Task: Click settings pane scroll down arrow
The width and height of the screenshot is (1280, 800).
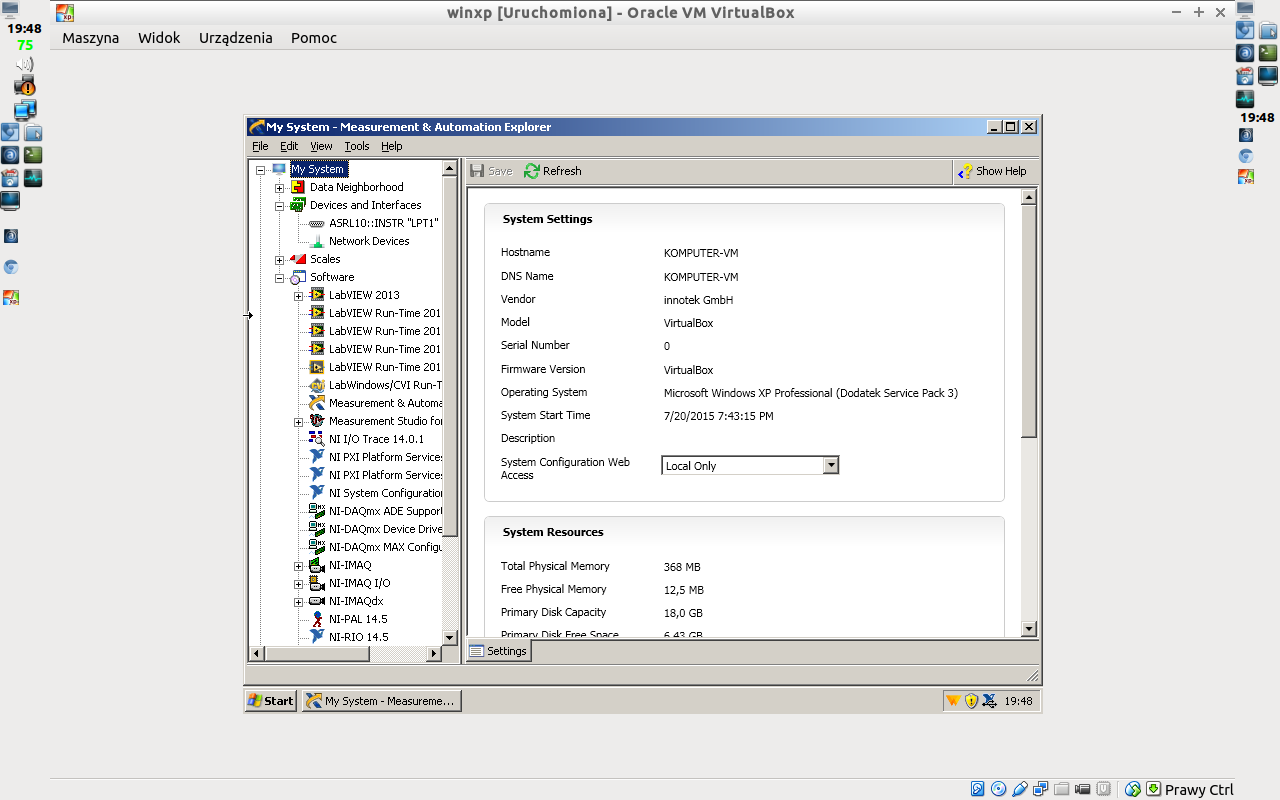Action: (1029, 629)
